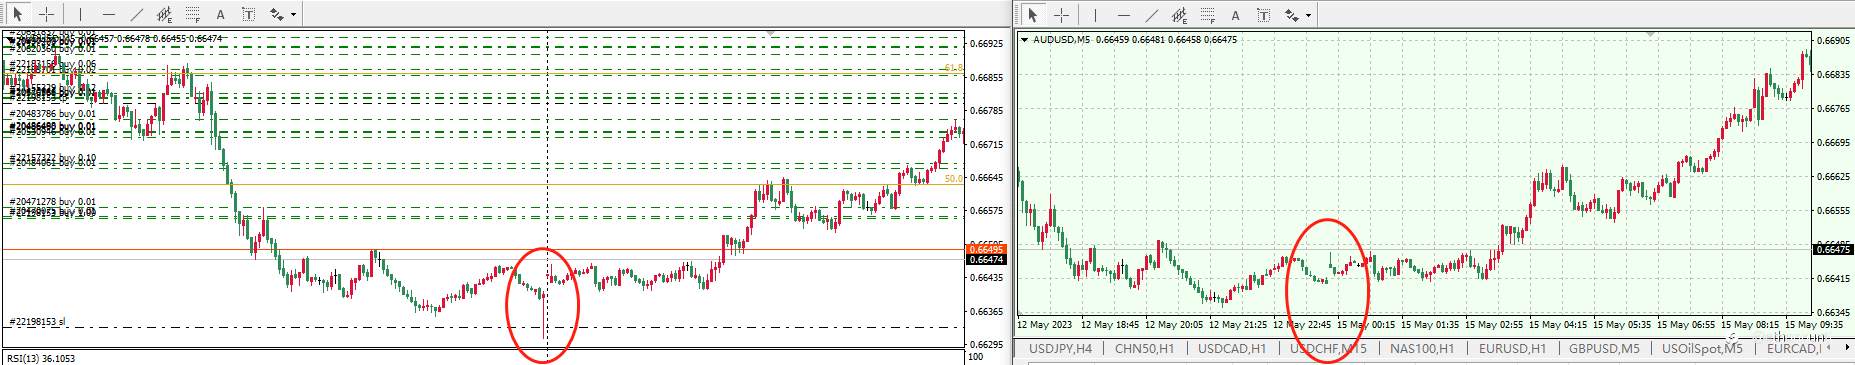Select Fibonacci retracement tool in right toolbar

(1208, 14)
